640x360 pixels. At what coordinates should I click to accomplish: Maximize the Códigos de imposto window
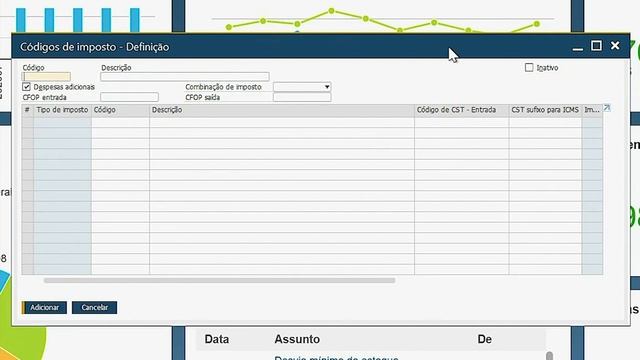[x=596, y=46]
